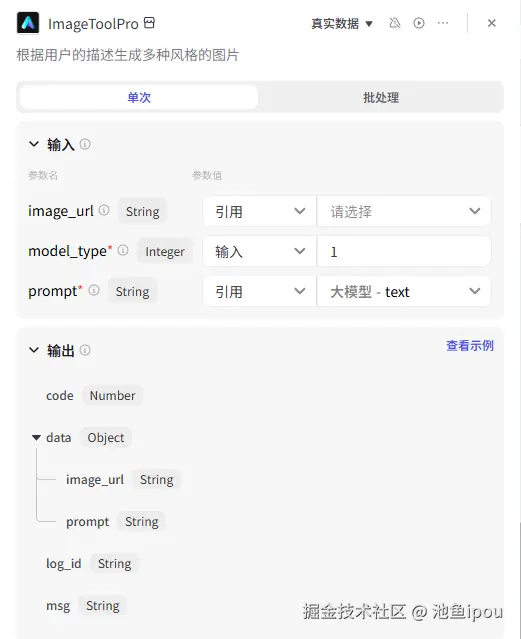The height and width of the screenshot is (639, 521).
Task: Click the code output row
Action: tap(94, 395)
